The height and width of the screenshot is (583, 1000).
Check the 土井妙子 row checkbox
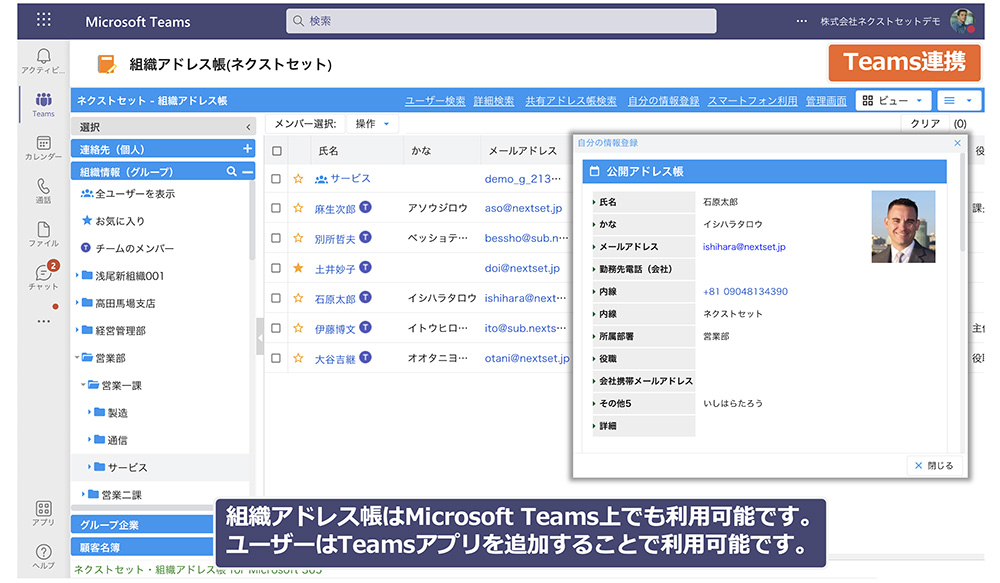point(276,268)
